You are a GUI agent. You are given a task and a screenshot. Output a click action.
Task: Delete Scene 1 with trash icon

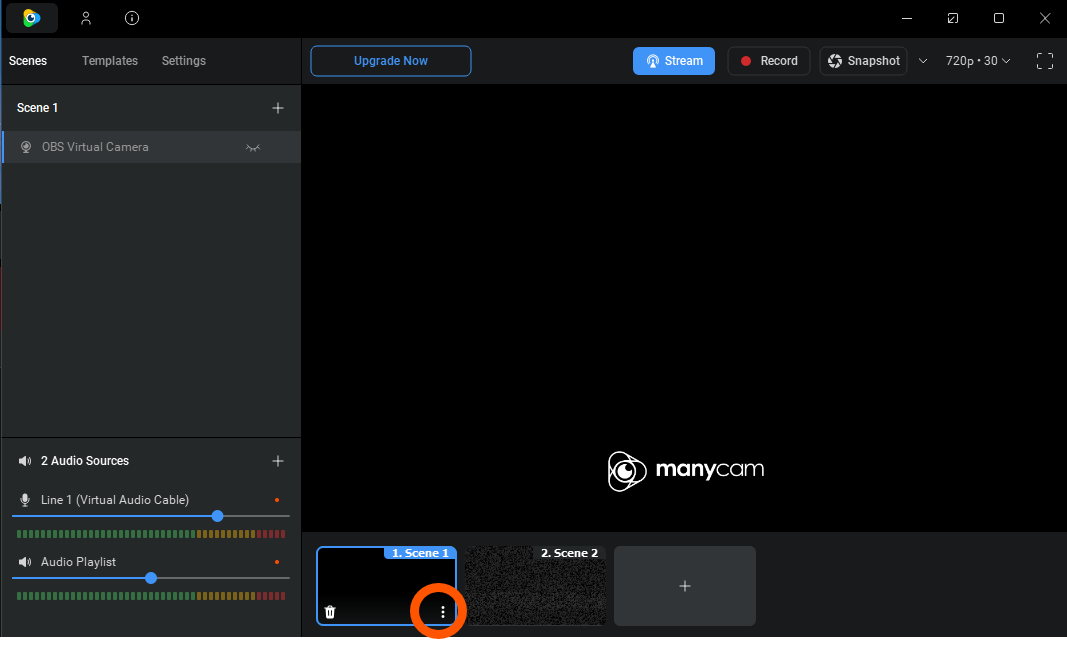coord(330,612)
